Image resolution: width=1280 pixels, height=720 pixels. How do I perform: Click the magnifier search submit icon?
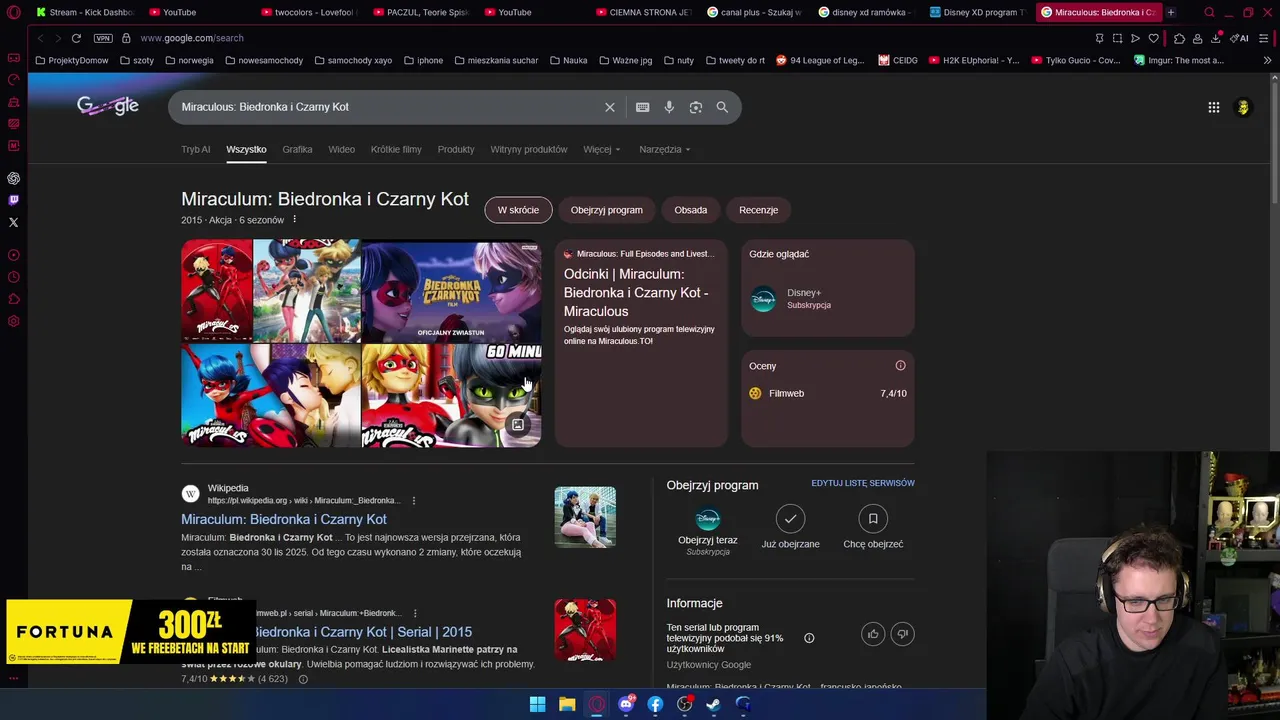pyautogui.click(x=722, y=107)
